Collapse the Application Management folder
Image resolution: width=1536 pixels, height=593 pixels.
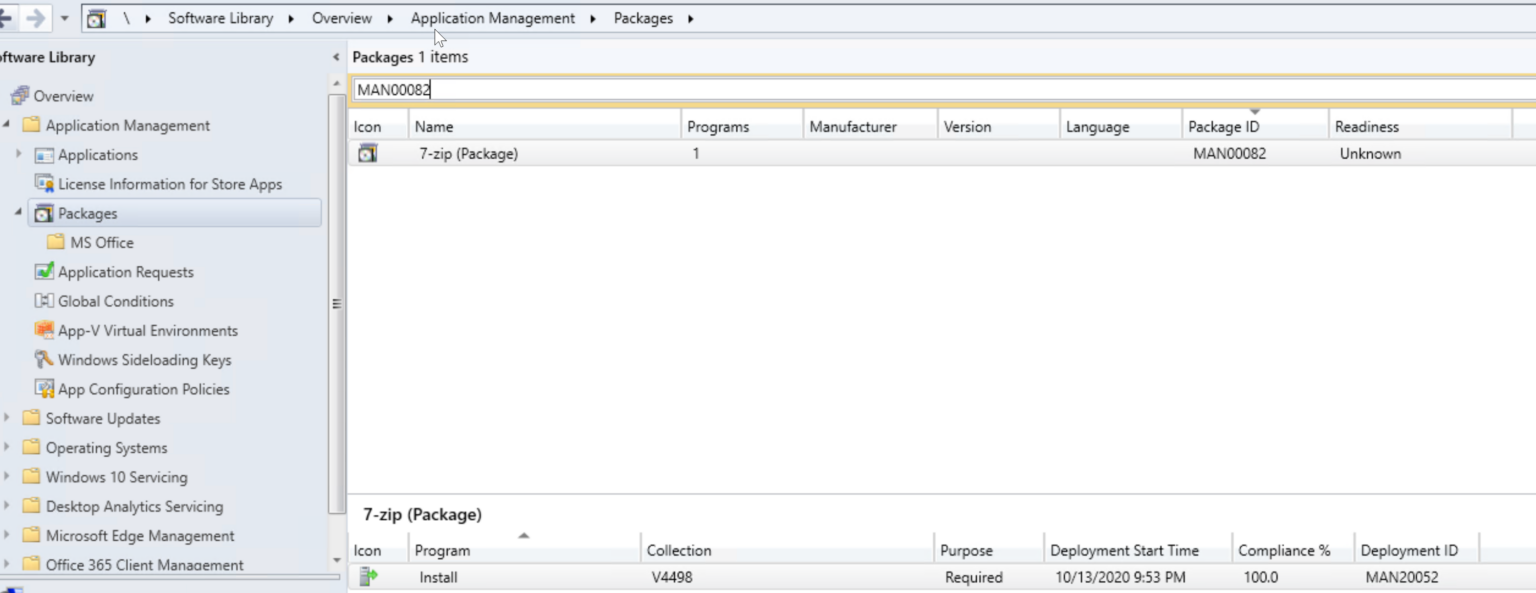point(6,125)
